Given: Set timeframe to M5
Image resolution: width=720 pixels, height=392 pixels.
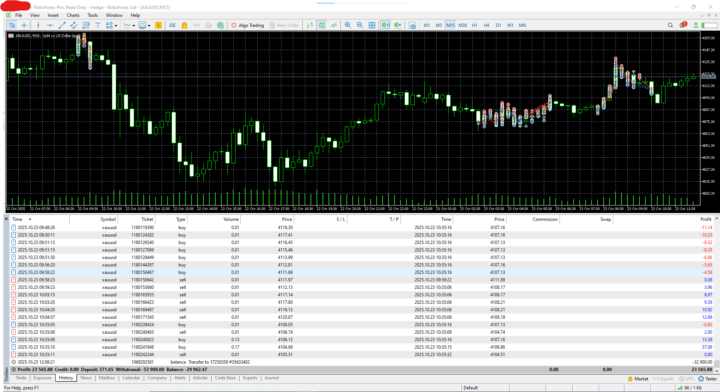Looking at the screenshot, I should pyautogui.click(x=439, y=25).
